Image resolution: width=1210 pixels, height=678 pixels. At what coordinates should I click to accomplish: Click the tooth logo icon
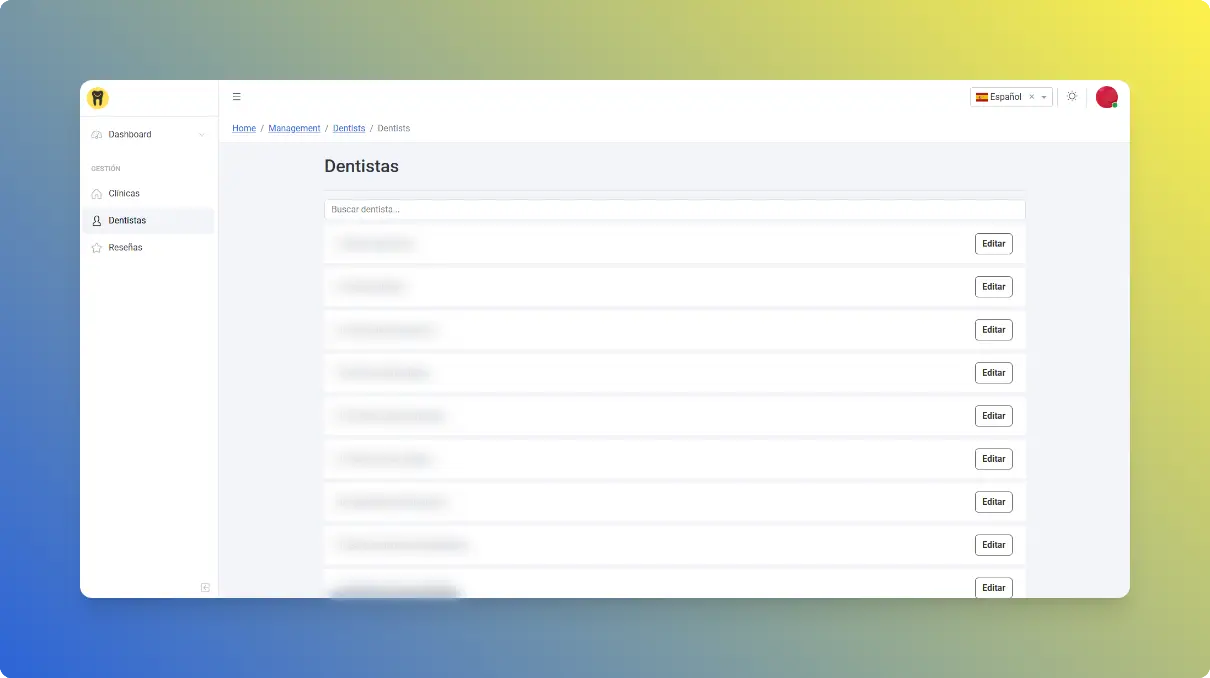coord(97,98)
